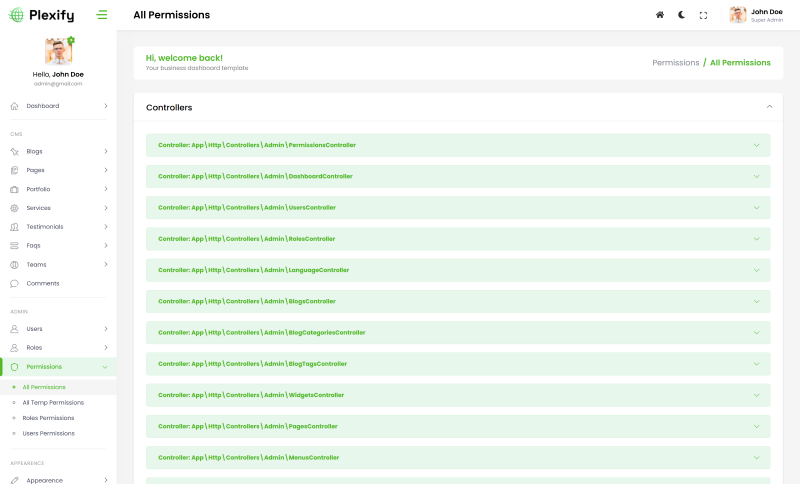Toggle dark mode with the moon icon
This screenshot has width=800, height=484.
click(682, 15)
